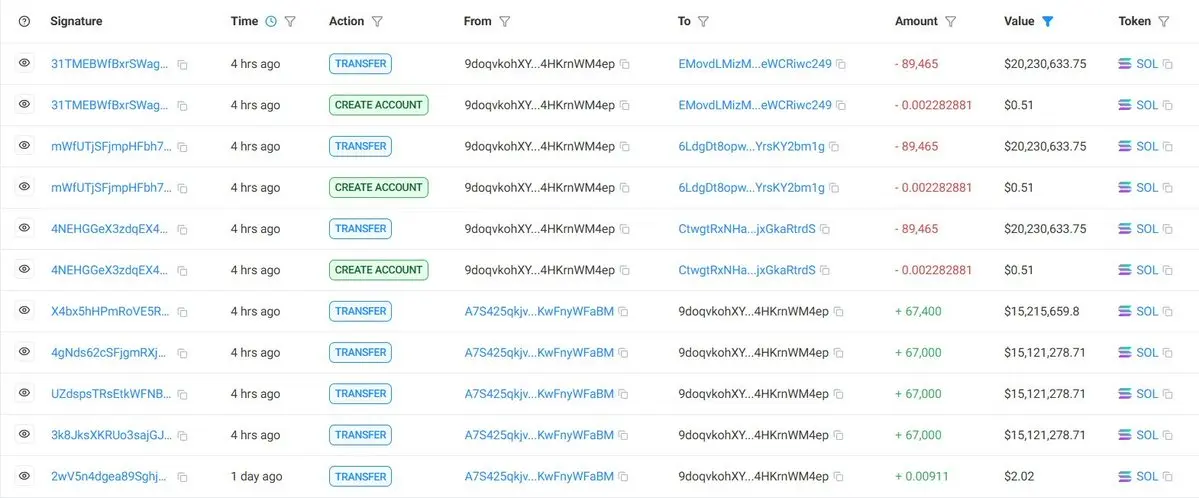The image size is (1199, 498).
Task: Click the clock icon beside Time header
Action: point(271,21)
